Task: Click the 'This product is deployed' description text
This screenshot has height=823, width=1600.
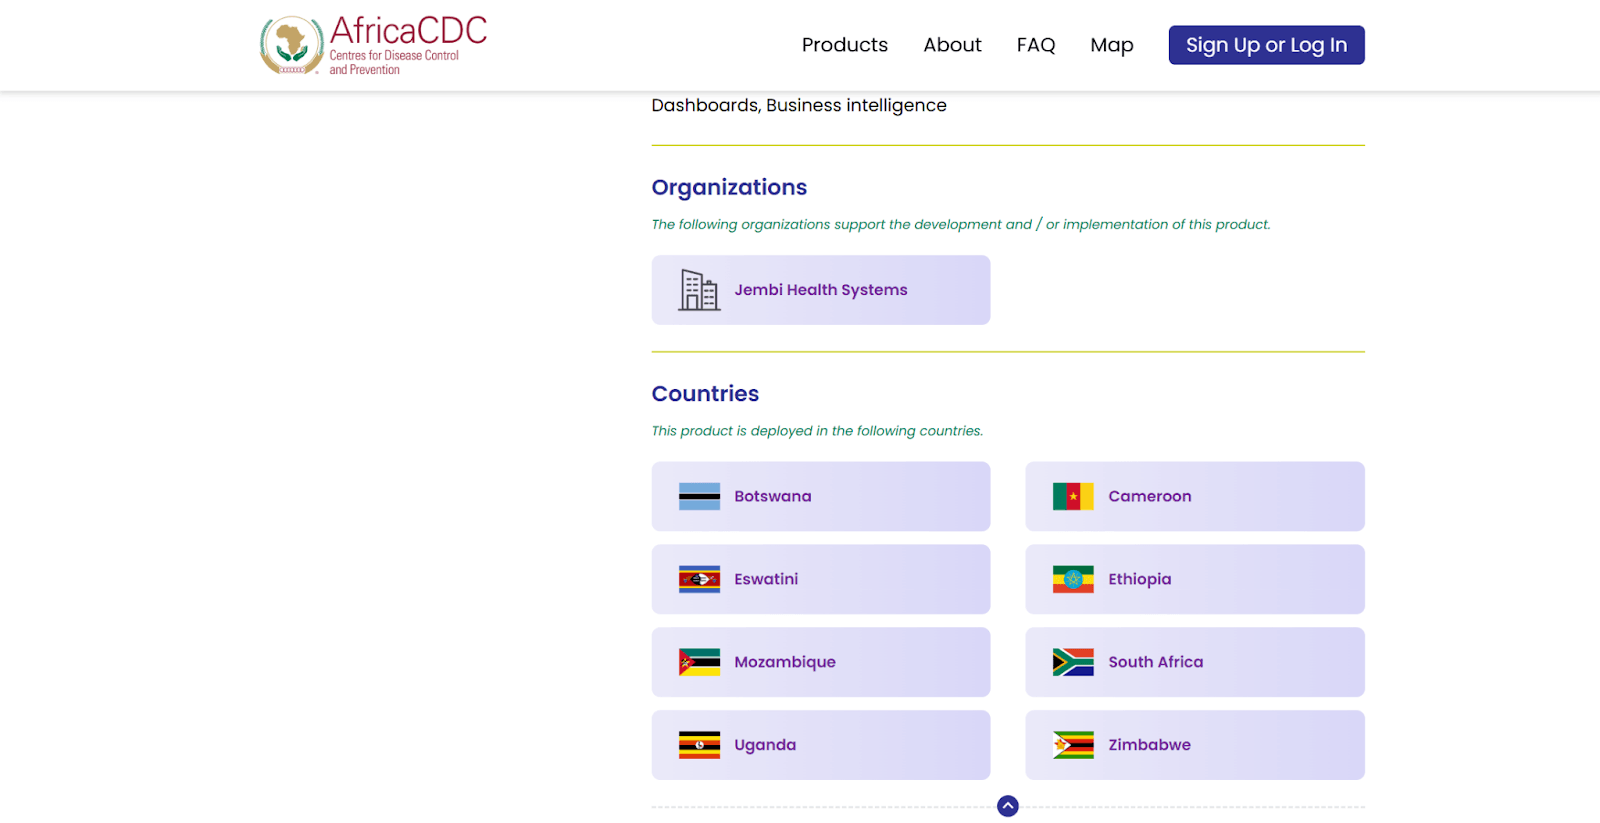Action: coord(817,431)
